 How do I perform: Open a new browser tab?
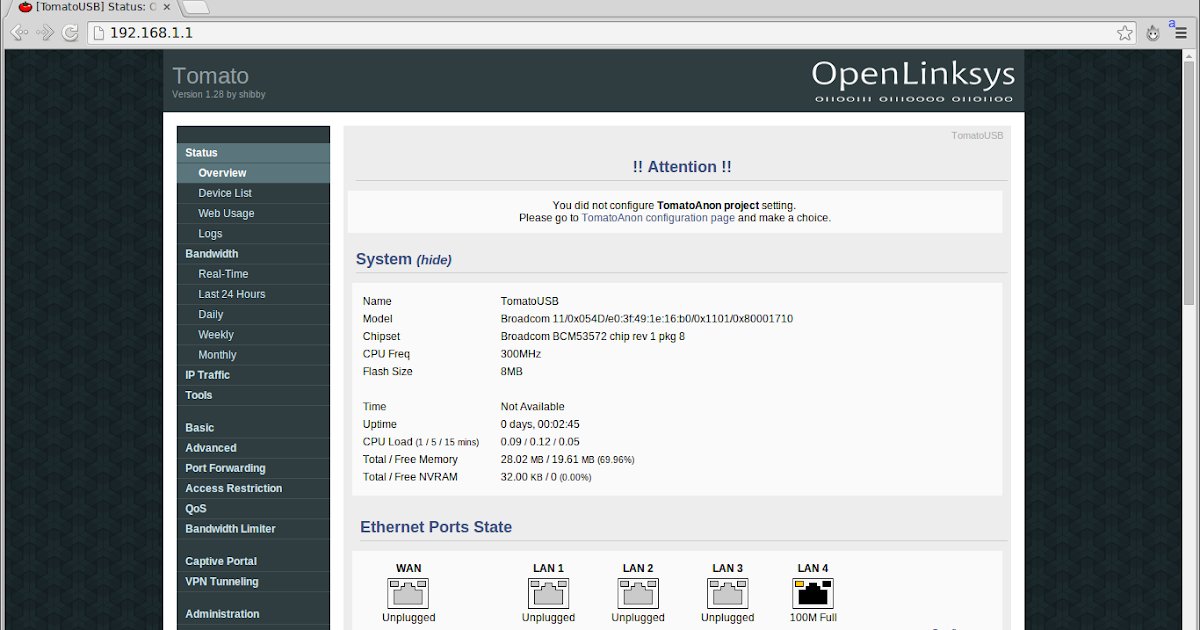196,7
